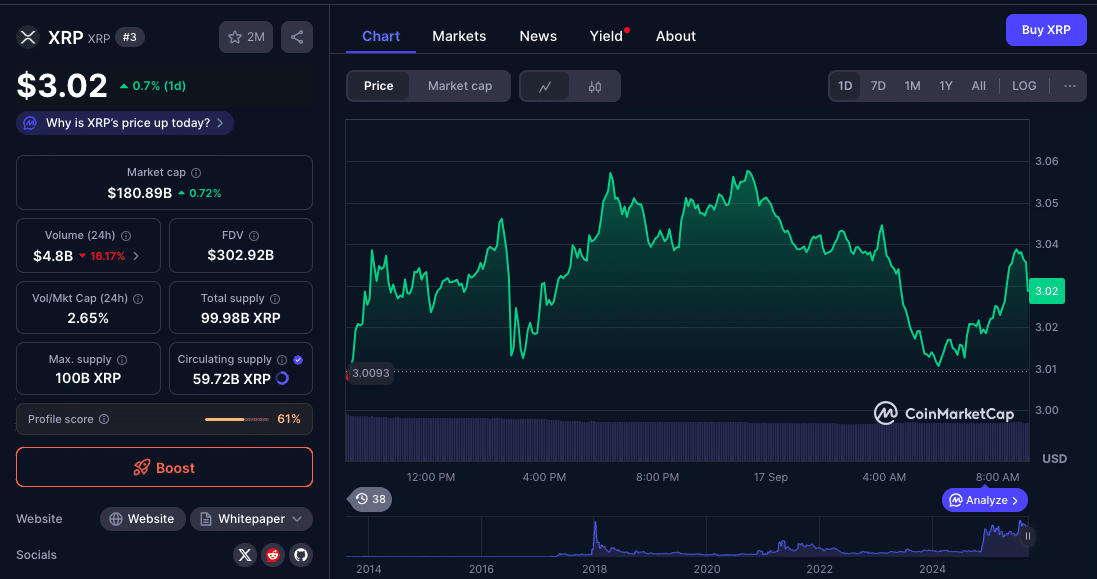Click the Boost button
This screenshot has height=579, width=1097.
pyautogui.click(x=164, y=467)
